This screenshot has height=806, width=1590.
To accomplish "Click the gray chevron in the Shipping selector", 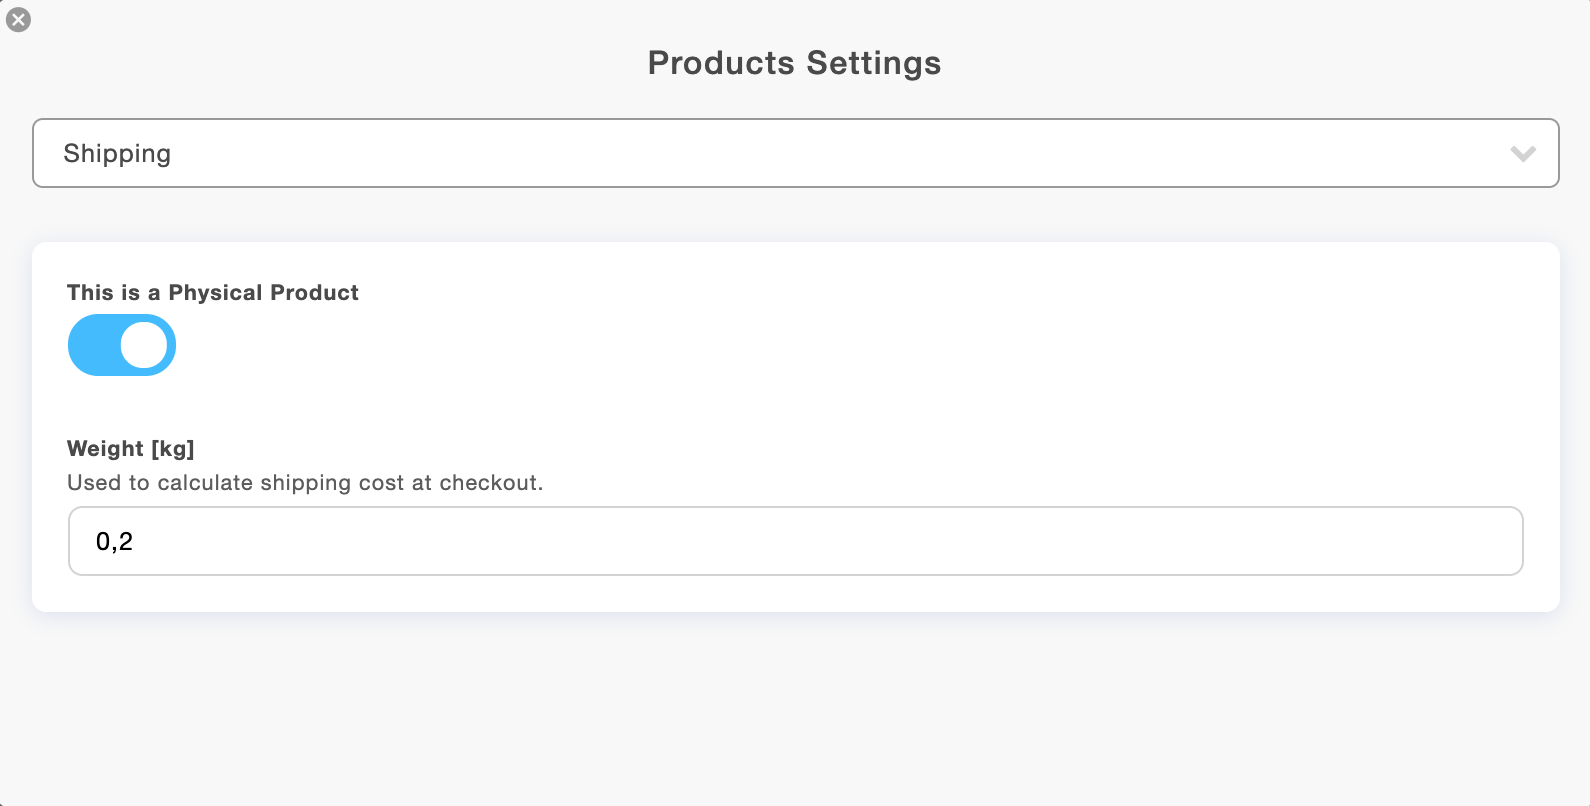I will [1522, 153].
